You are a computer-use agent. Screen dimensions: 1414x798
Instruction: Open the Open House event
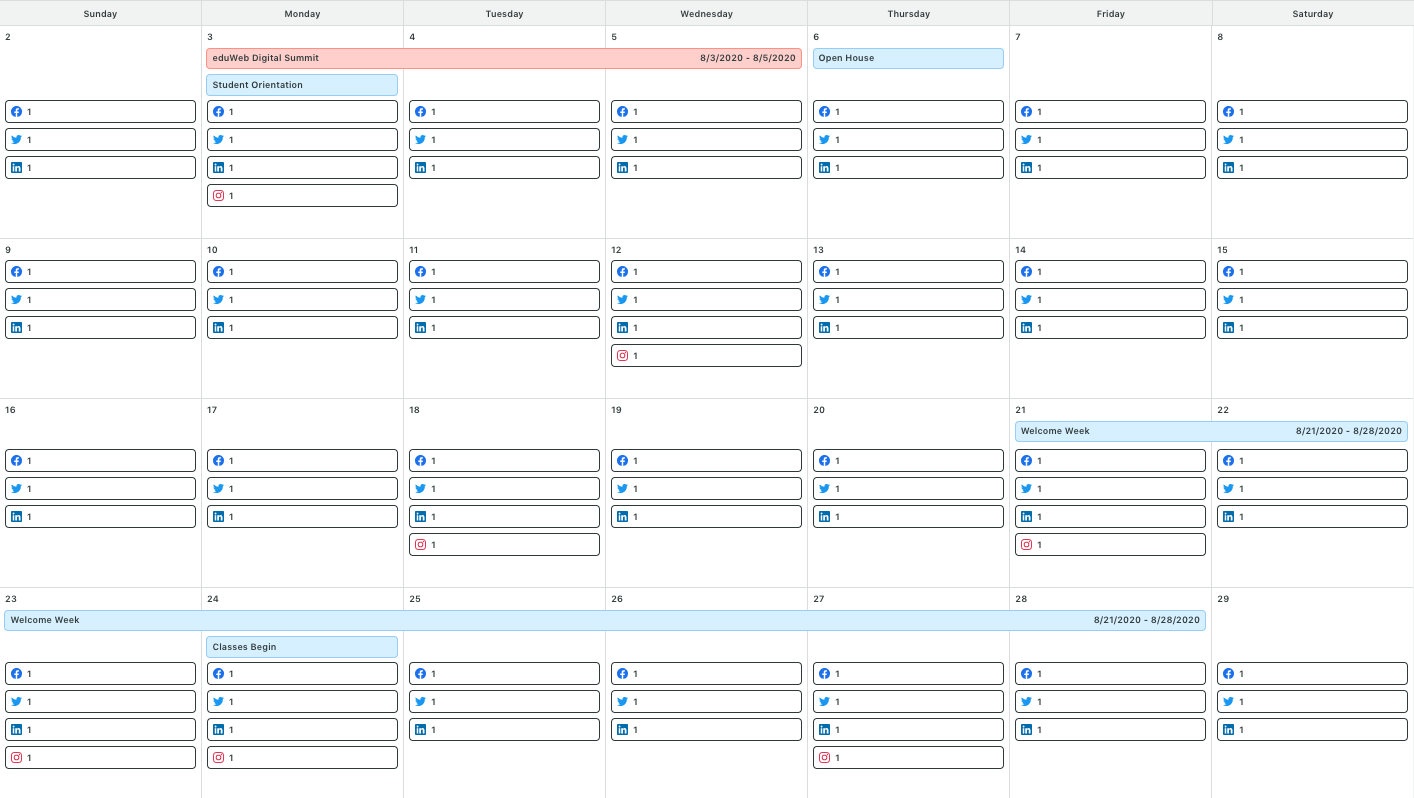coord(908,59)
